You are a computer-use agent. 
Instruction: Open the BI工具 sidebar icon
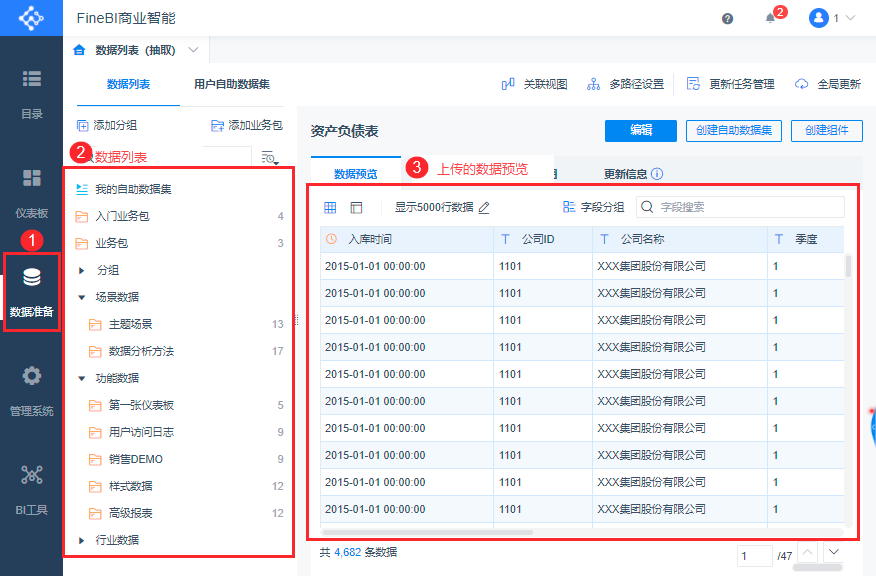[x=32, y=474]
